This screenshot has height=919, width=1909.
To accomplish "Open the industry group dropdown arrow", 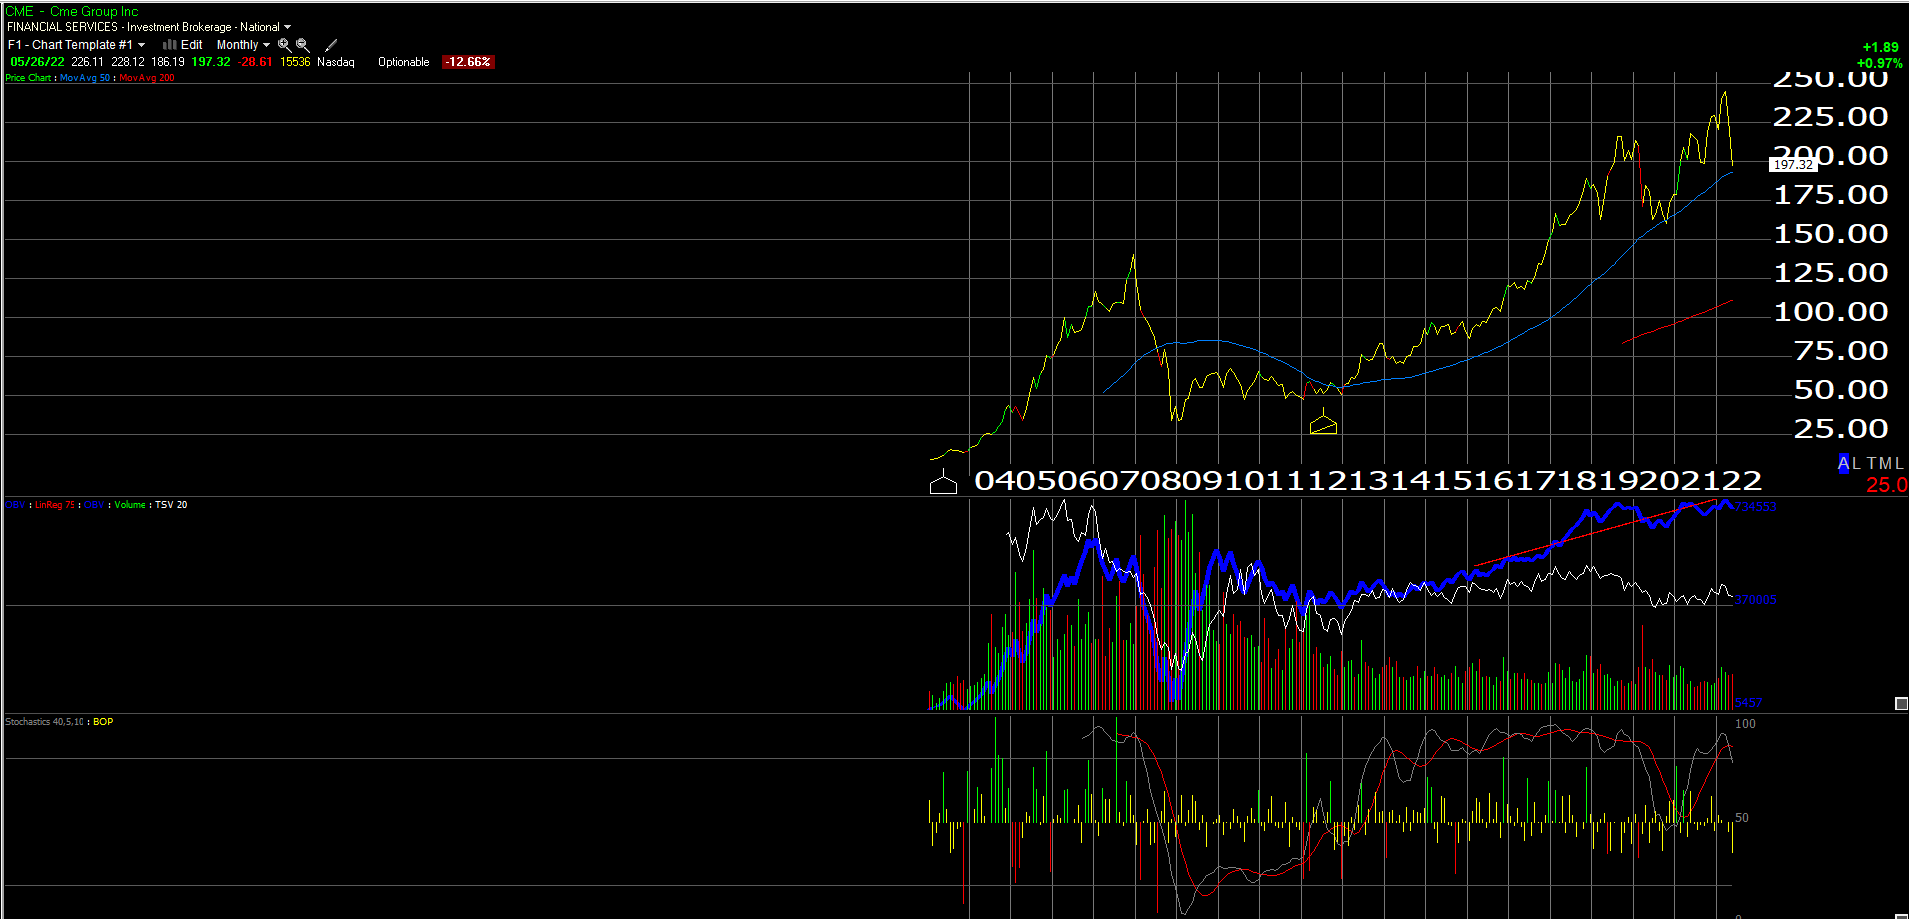I will (x=288, y=27).
